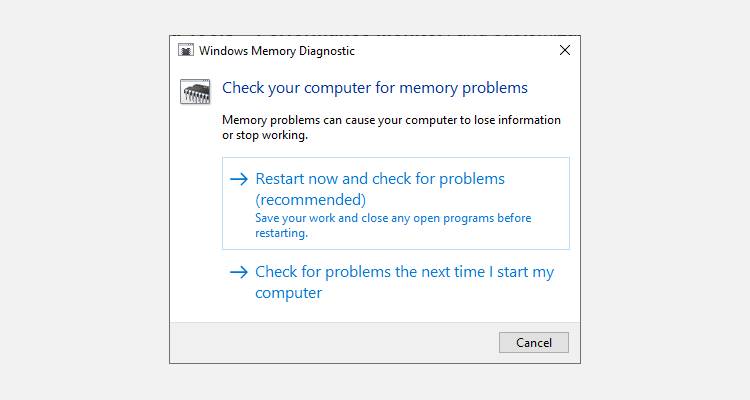The image size is (750, 400).
Task: Click the gray background outside the dialog
Action: click(80, 200)
